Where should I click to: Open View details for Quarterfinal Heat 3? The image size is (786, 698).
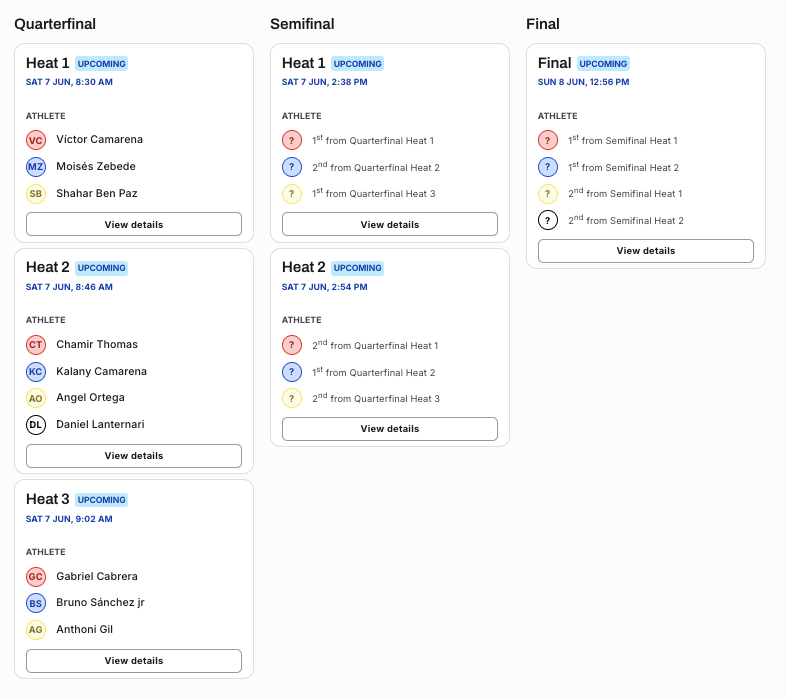point(134,661)
